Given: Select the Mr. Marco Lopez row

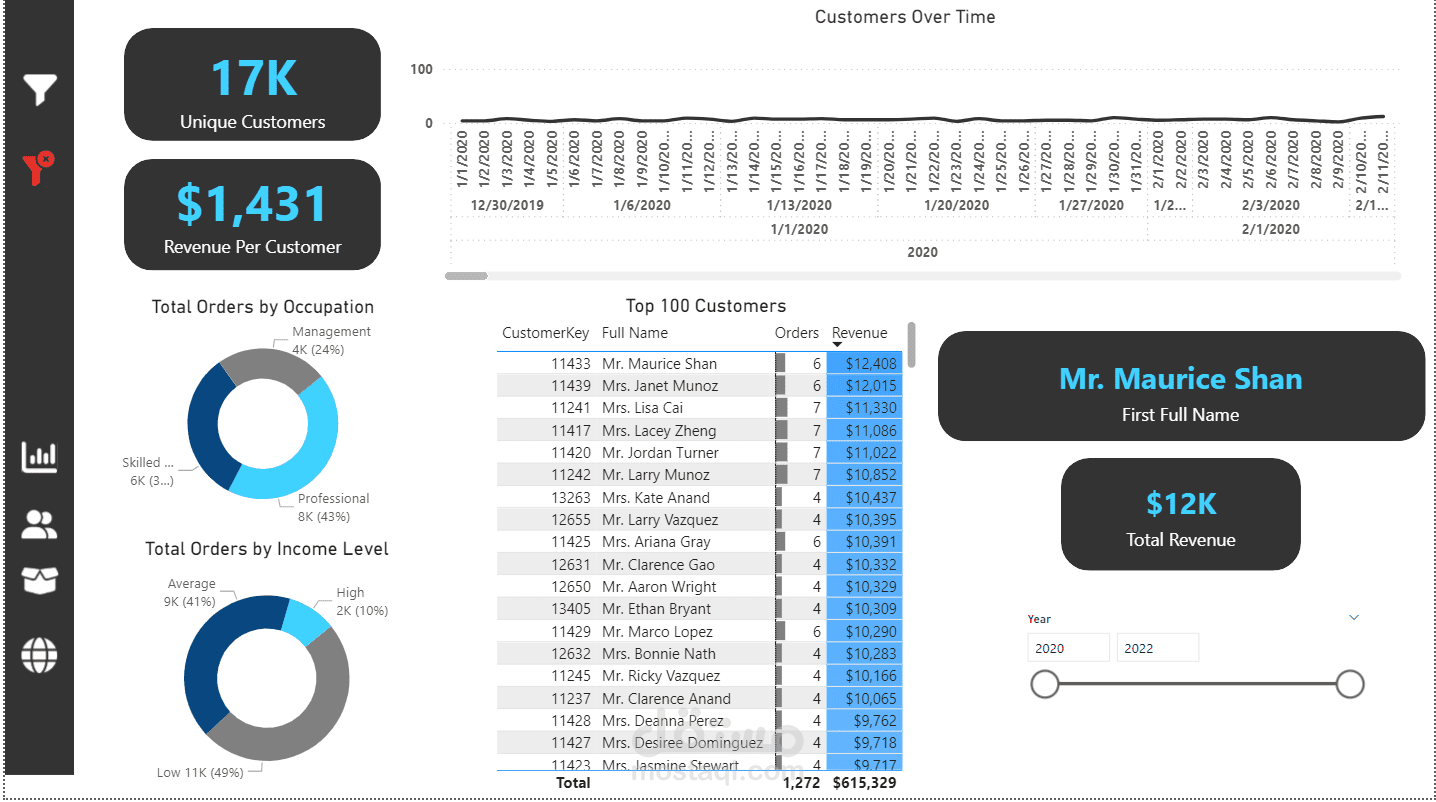Looking at the screenshot, I should tap(699, 631).
